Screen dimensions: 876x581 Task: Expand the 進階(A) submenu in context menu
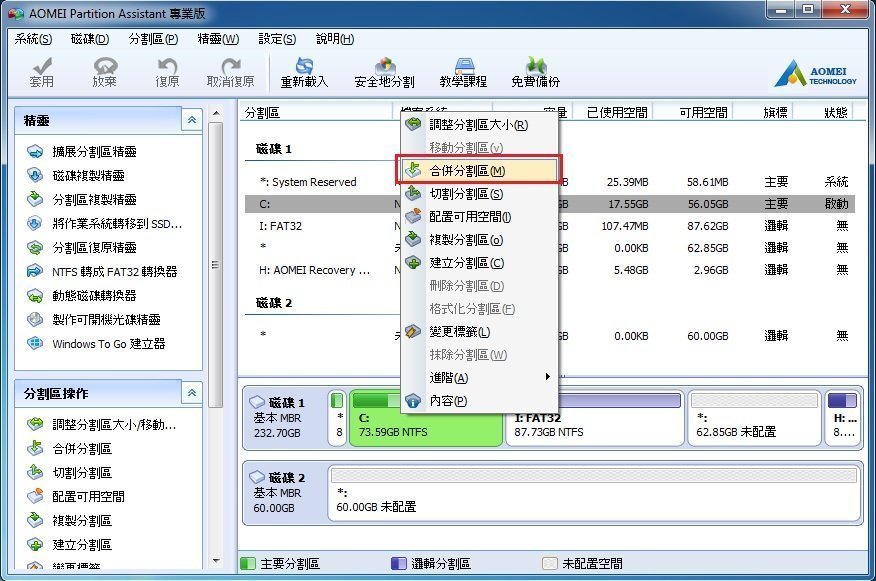point(479,378)
